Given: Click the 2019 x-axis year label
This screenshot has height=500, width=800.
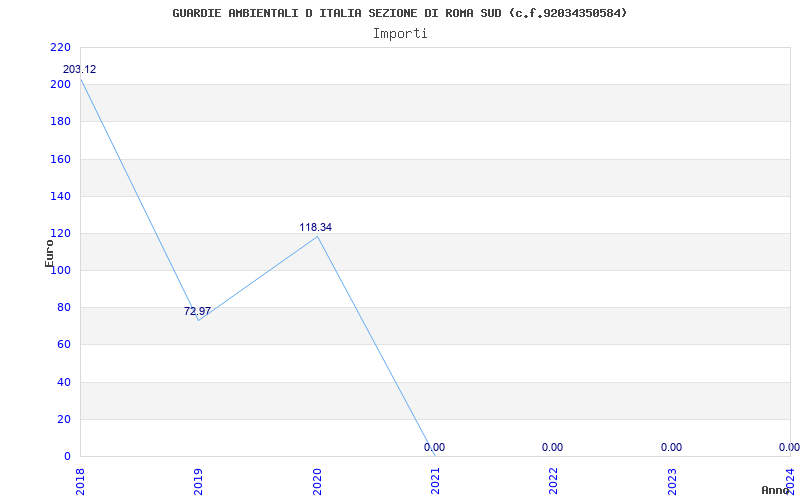Looking at the screenshot, I should 198,482.
